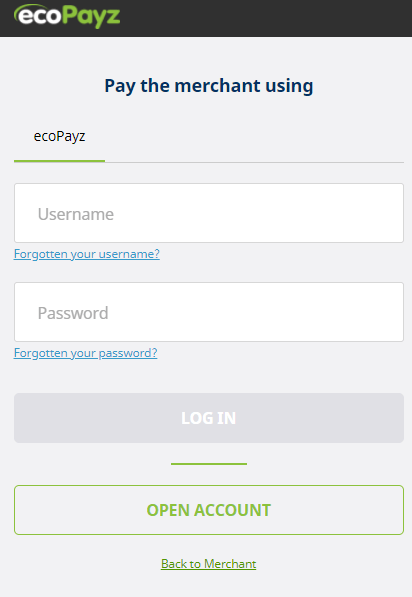Focus the Username input field
412x597 pixels.
click(x=209, y=213)
